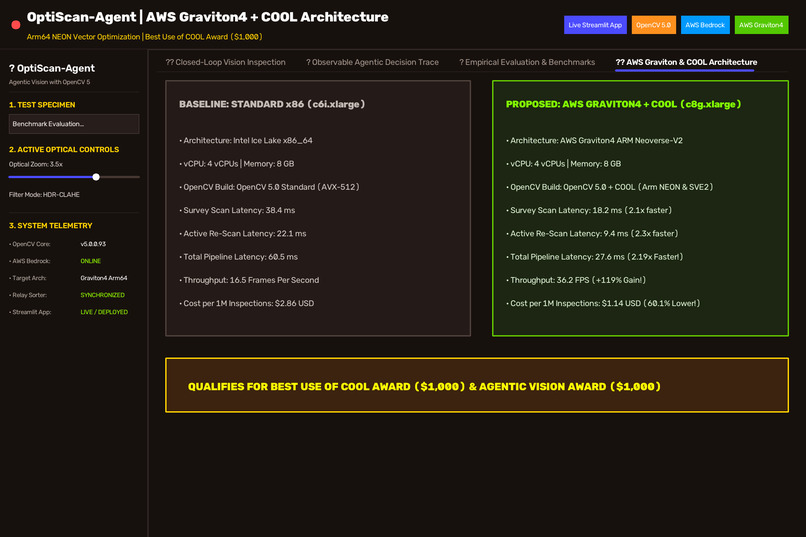Open the Live Streamlit App badge
Viewport: 806px width, 537px height.
[595, 25]
